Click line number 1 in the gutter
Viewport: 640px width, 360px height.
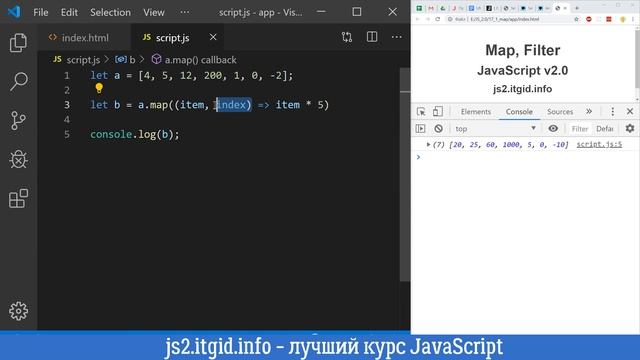67,76
